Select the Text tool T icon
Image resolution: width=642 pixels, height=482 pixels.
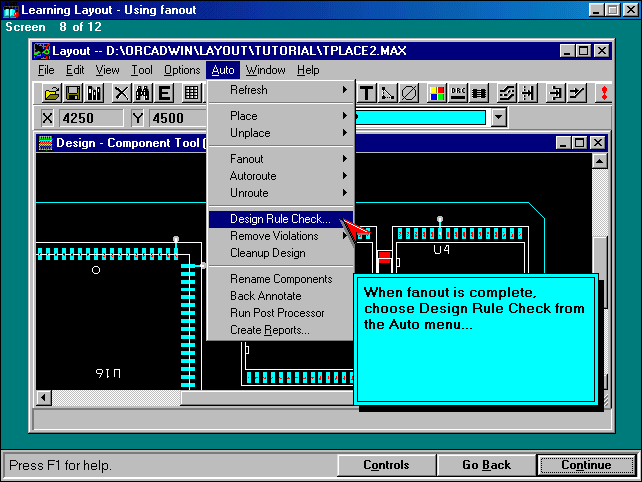coord(366,93)
